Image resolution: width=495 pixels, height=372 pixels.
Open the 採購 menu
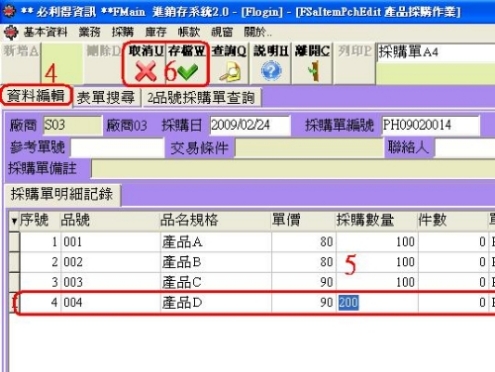click(x=122, y=32)
